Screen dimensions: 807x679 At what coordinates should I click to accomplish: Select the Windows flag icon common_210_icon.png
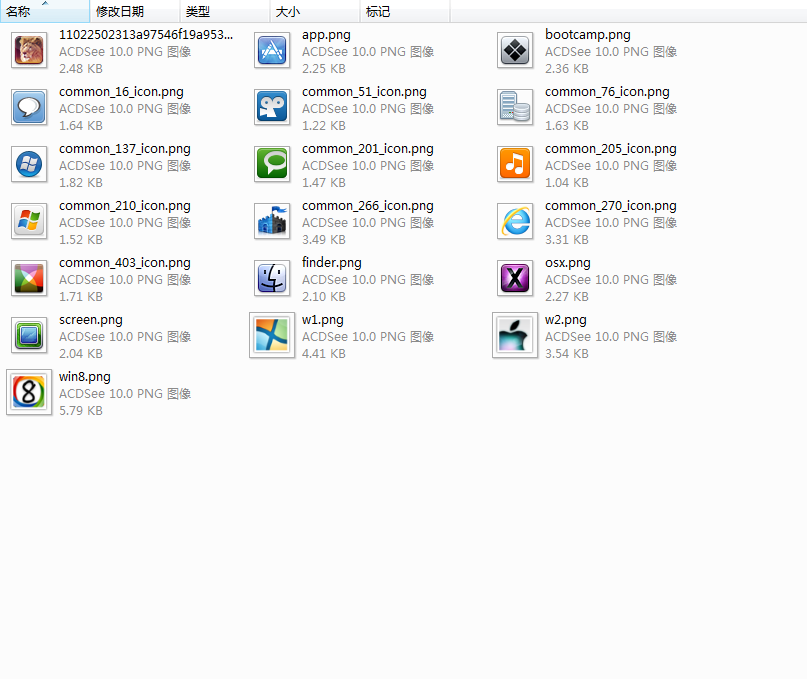29,221
